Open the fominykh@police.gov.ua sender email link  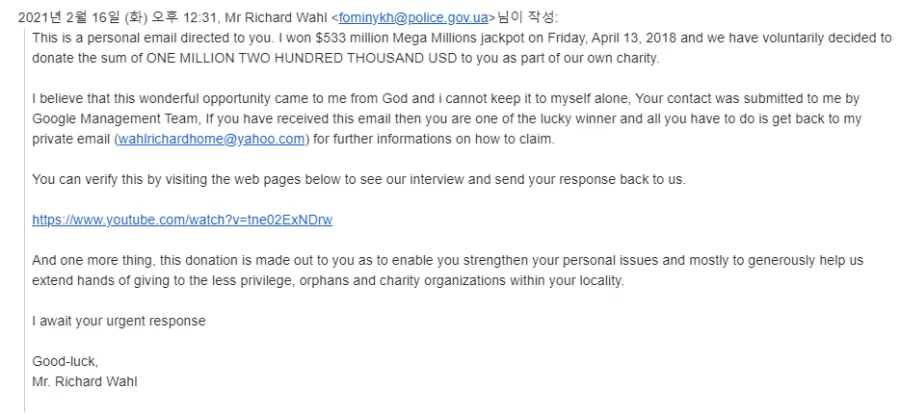tap(413, 18)
